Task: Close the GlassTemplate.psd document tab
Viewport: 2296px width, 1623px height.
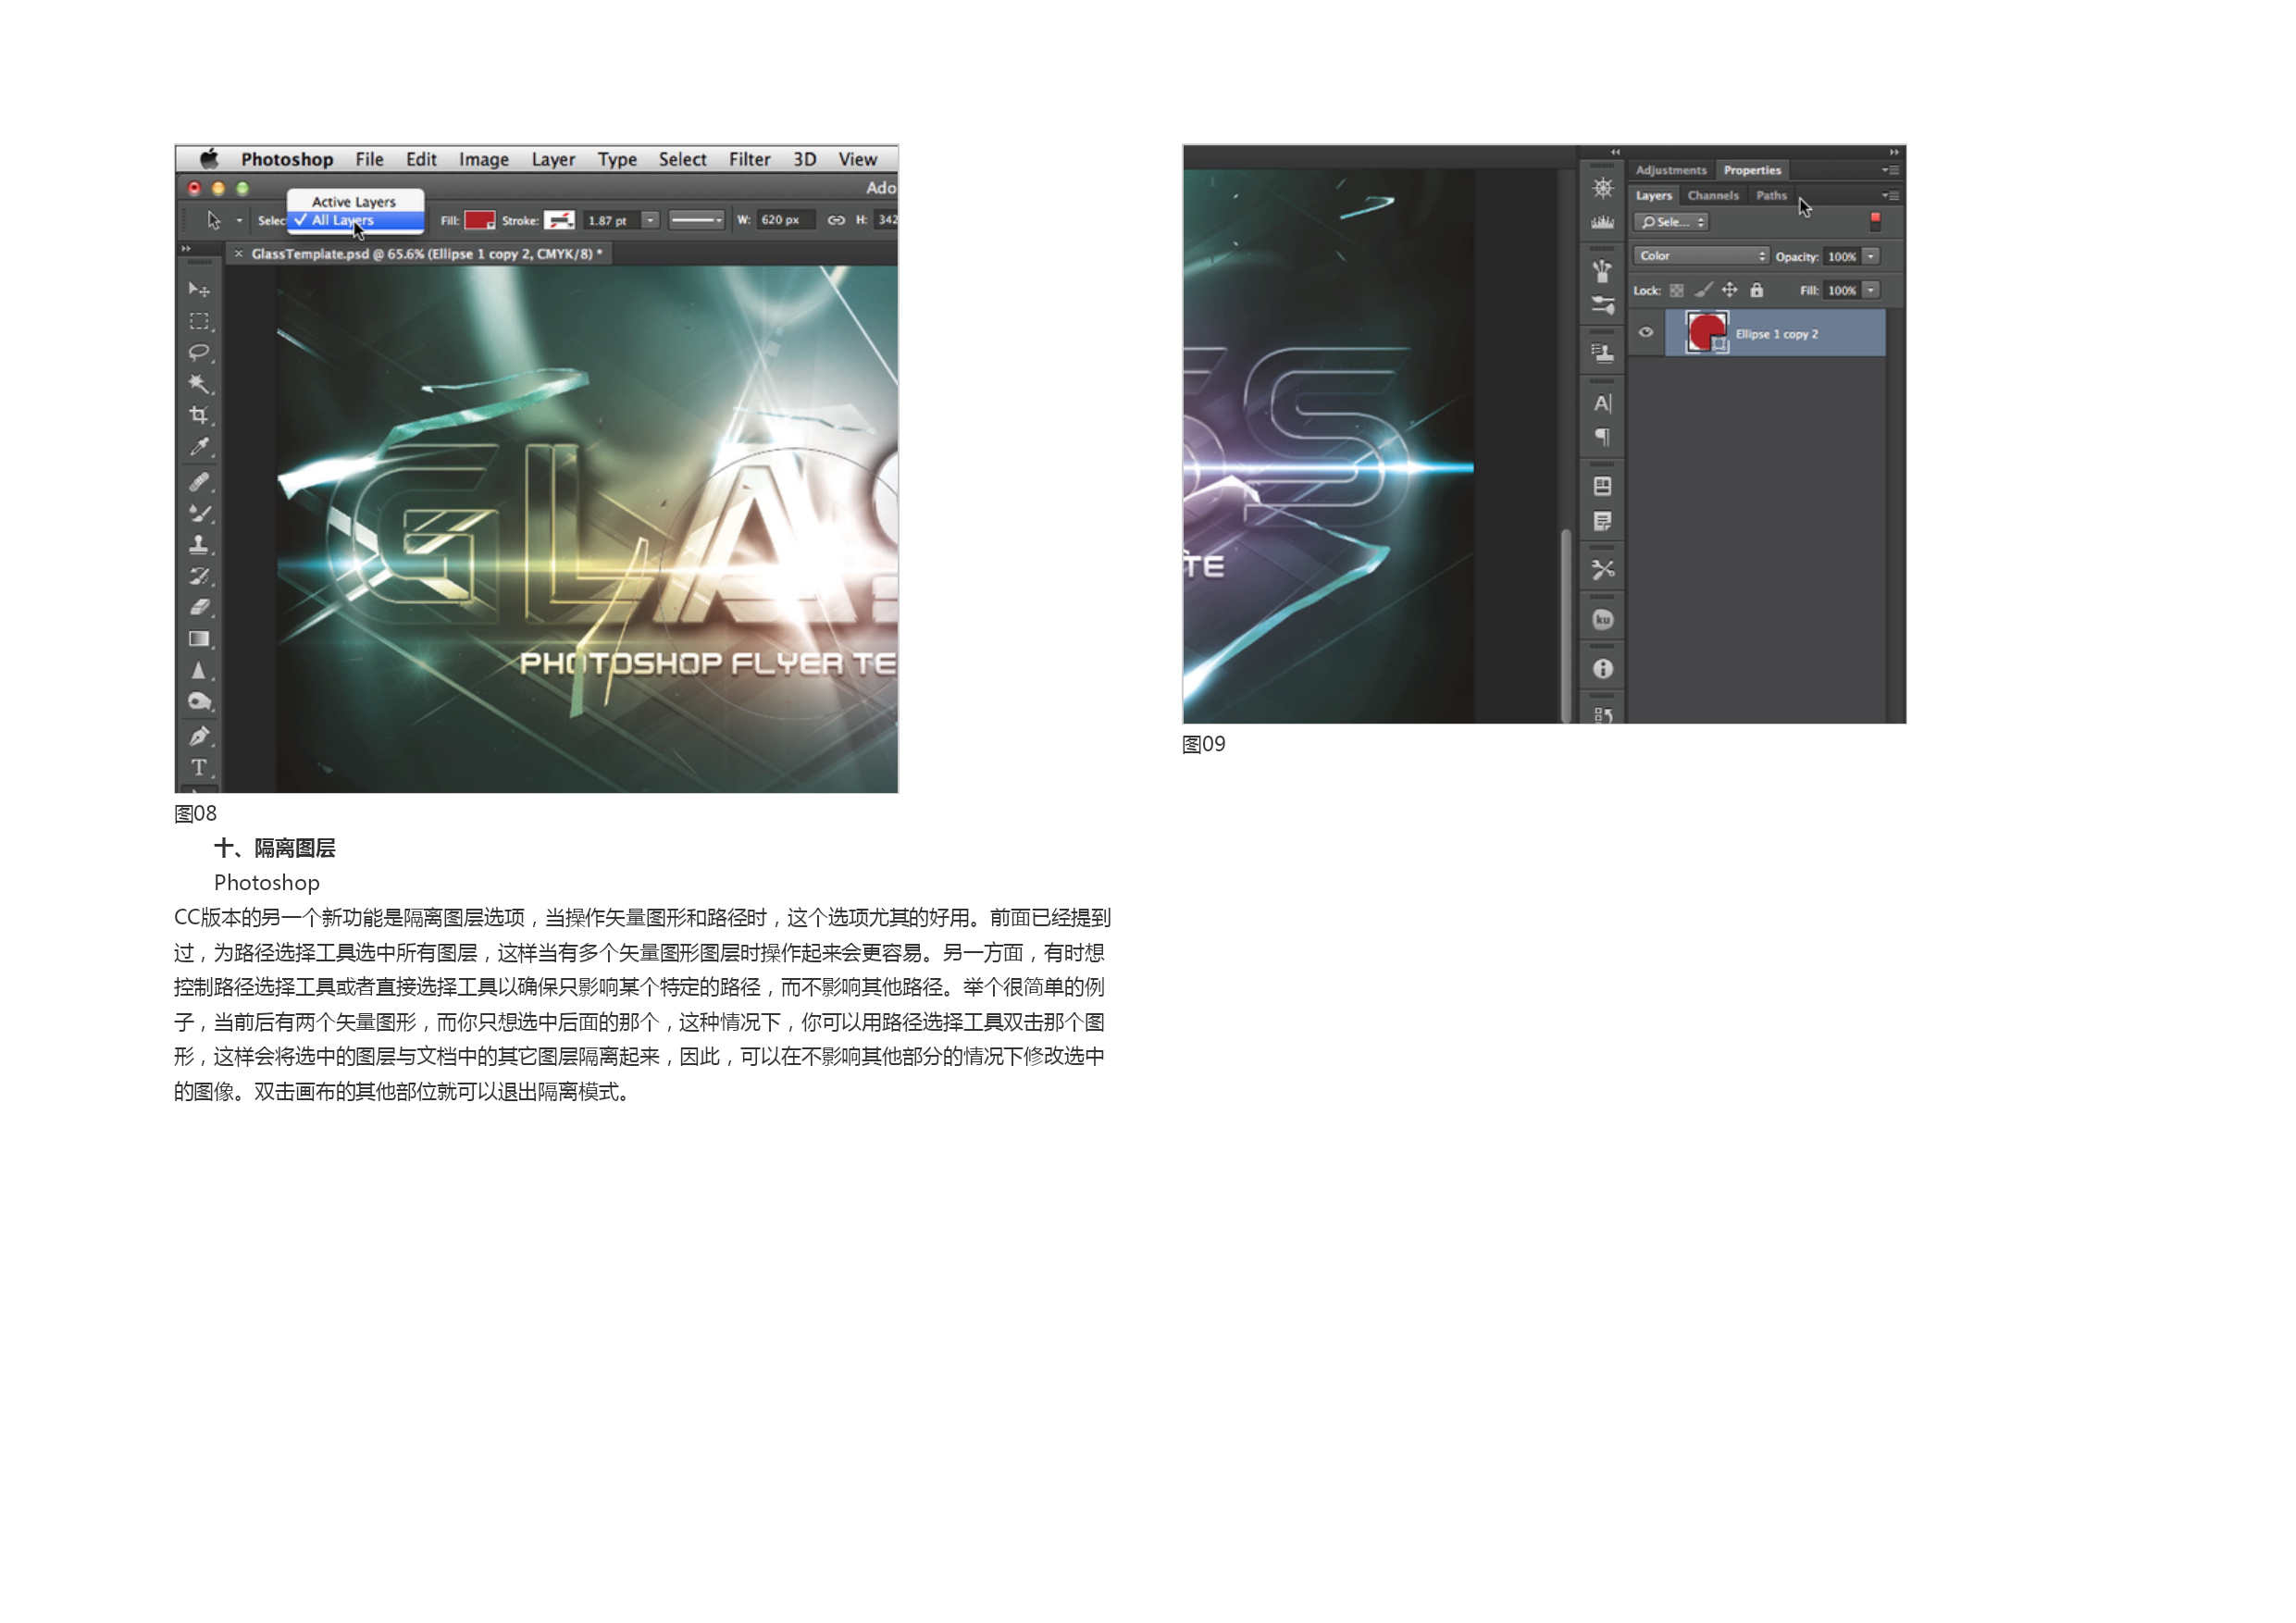Action: click(239, 254)
